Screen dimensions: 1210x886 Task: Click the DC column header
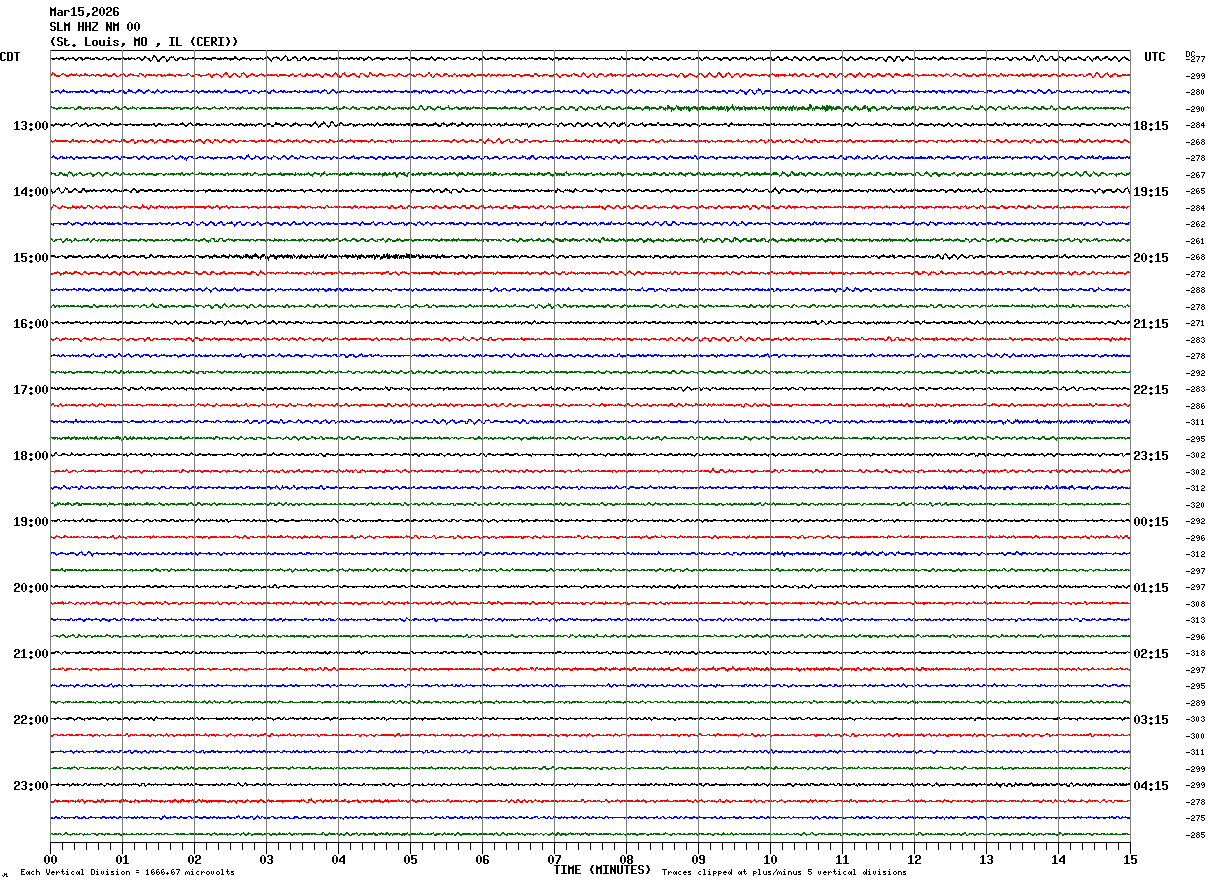point(1190,54)
